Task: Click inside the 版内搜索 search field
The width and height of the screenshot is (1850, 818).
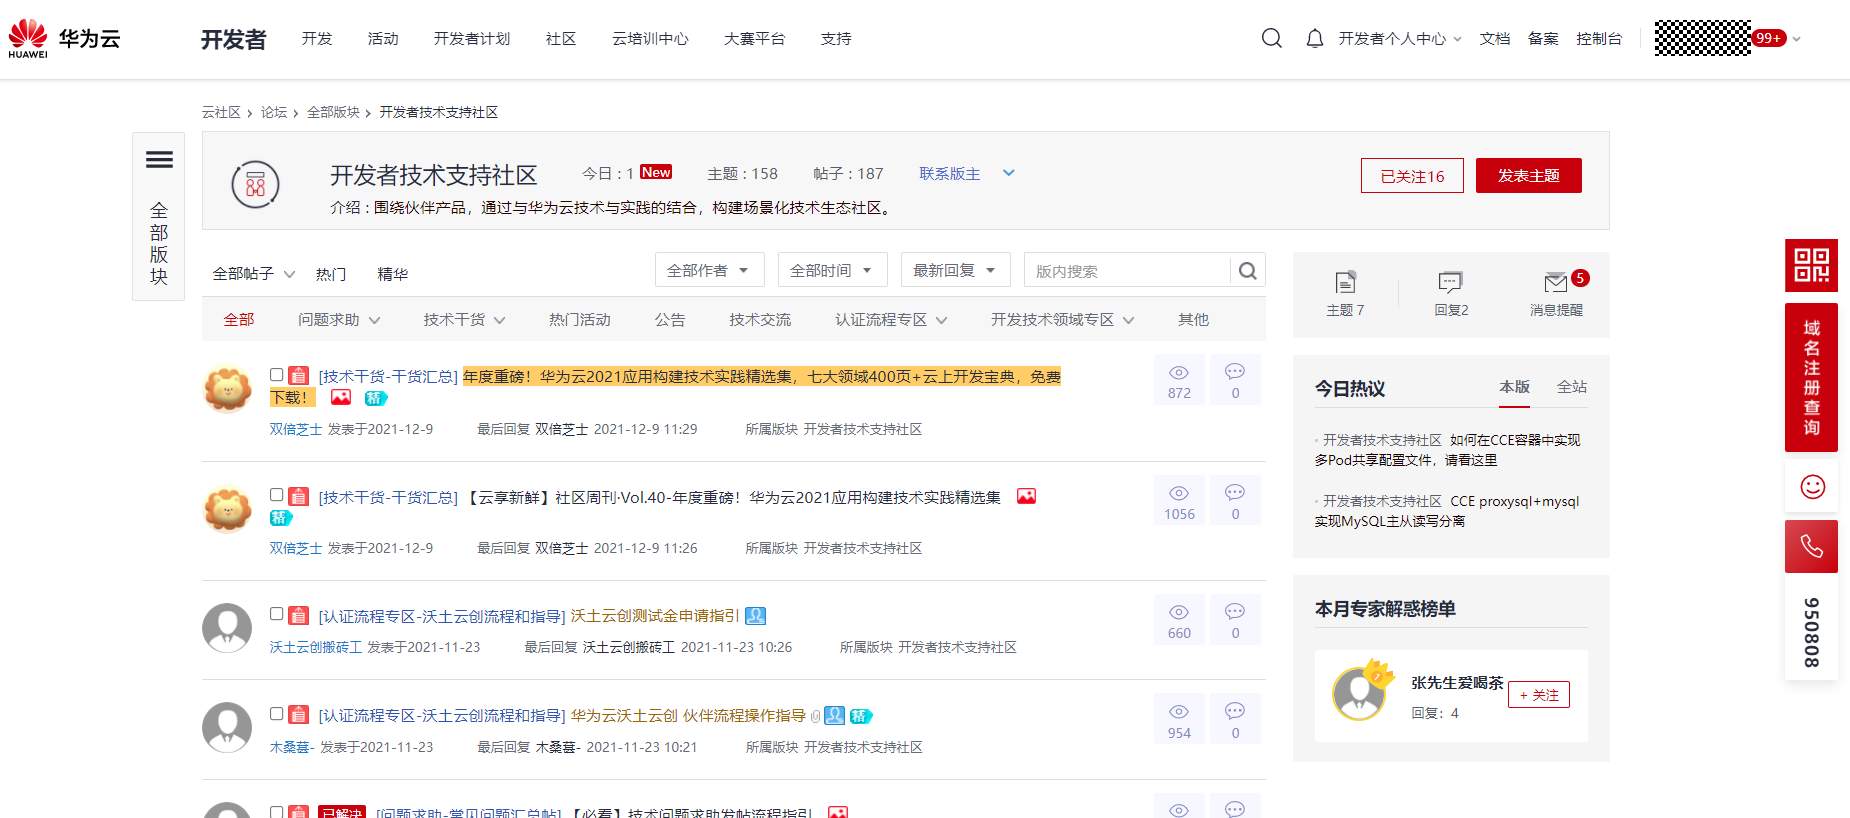Action: coord(1127,271)
